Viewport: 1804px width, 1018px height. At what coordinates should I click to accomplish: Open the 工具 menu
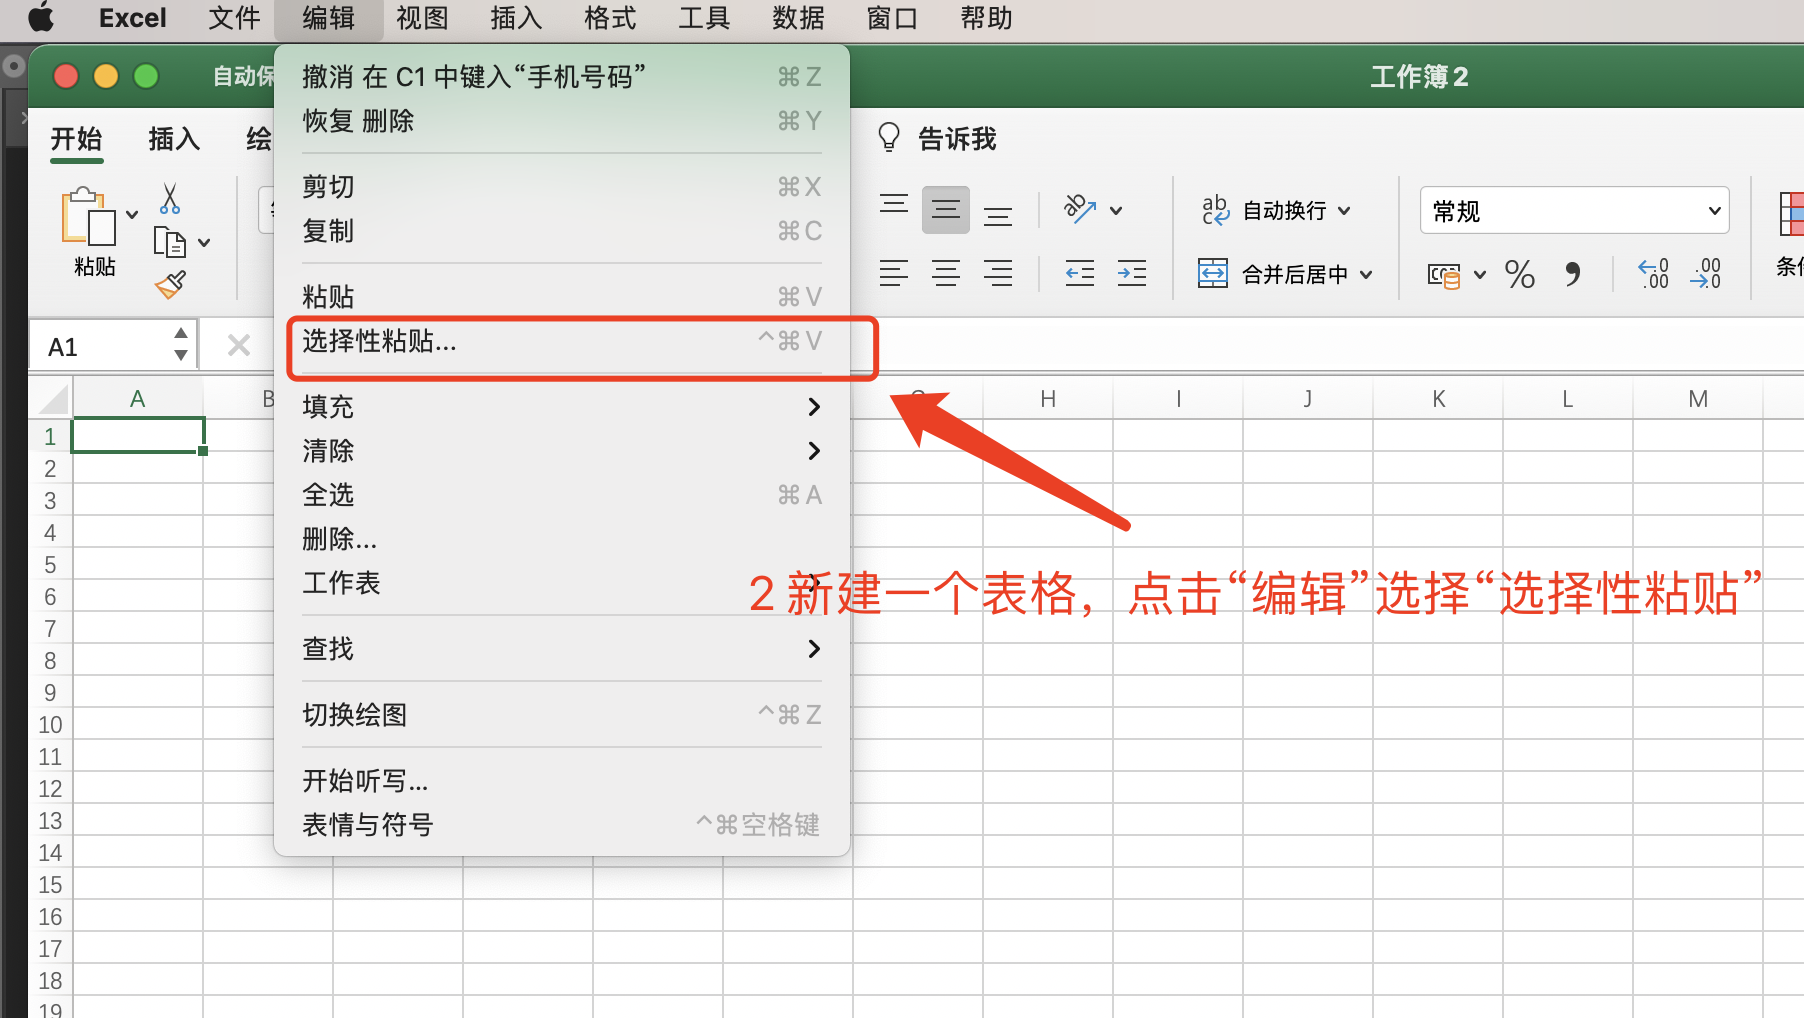[704, 18]
